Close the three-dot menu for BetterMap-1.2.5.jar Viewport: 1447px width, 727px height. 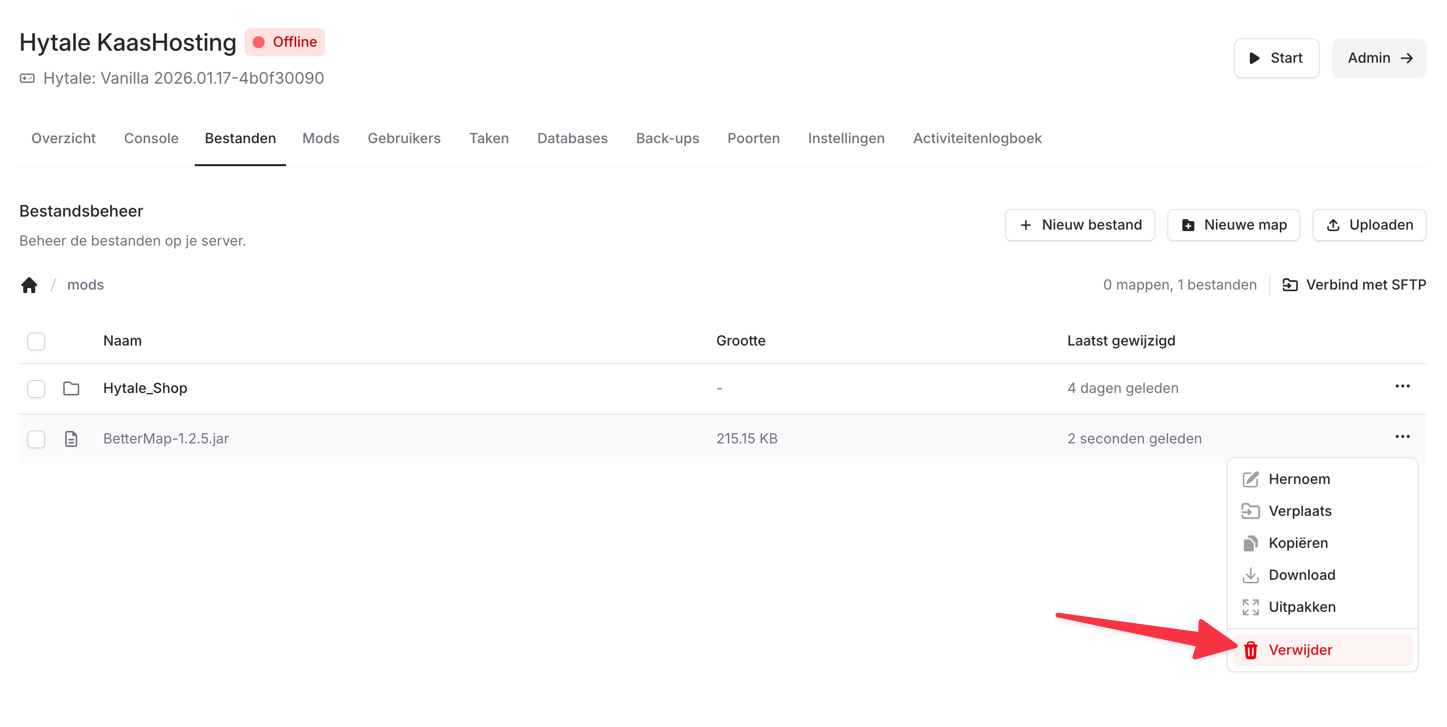click(1402, 436)
